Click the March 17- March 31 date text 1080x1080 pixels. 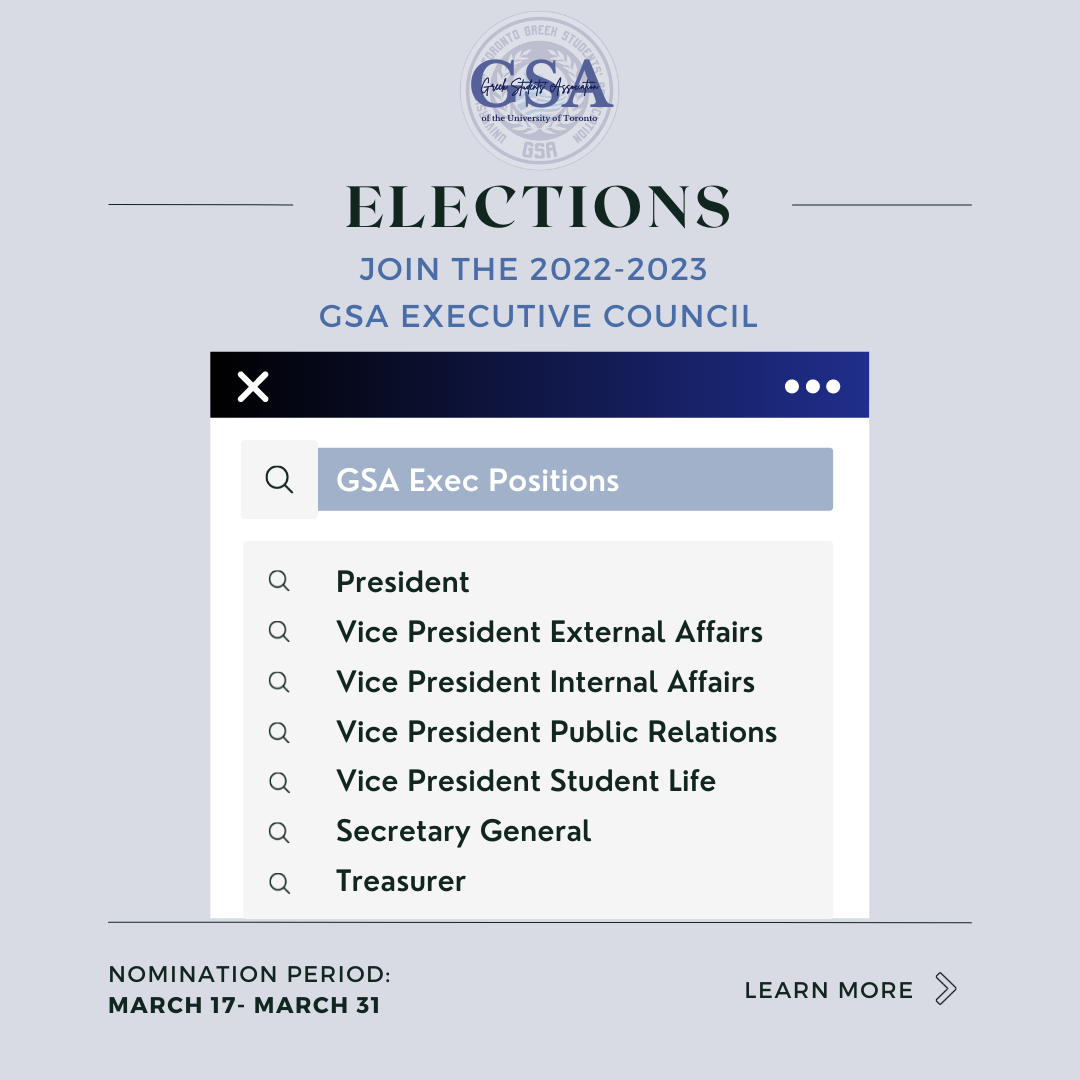pyautogui.click(x=244, y=1005)
